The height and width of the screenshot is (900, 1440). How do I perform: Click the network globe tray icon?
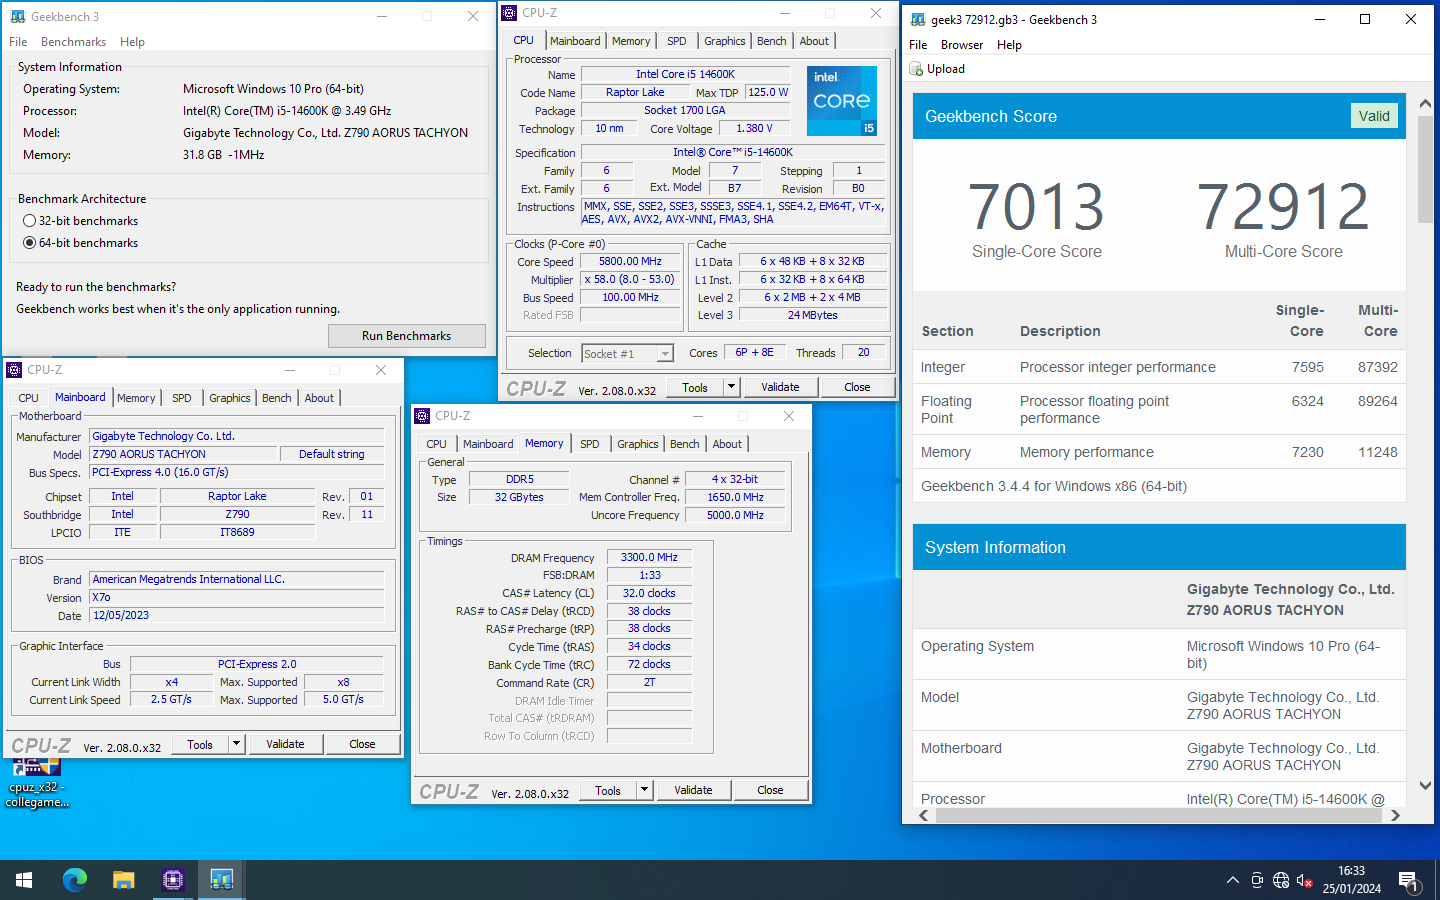[1281, 880]
